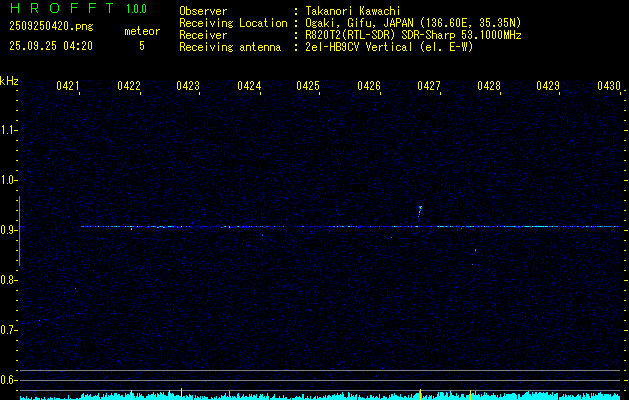The width and height of the screenshot is (629, 400).
Task: Click the 1.0 kHz frequency label
Action: point(8,180)
